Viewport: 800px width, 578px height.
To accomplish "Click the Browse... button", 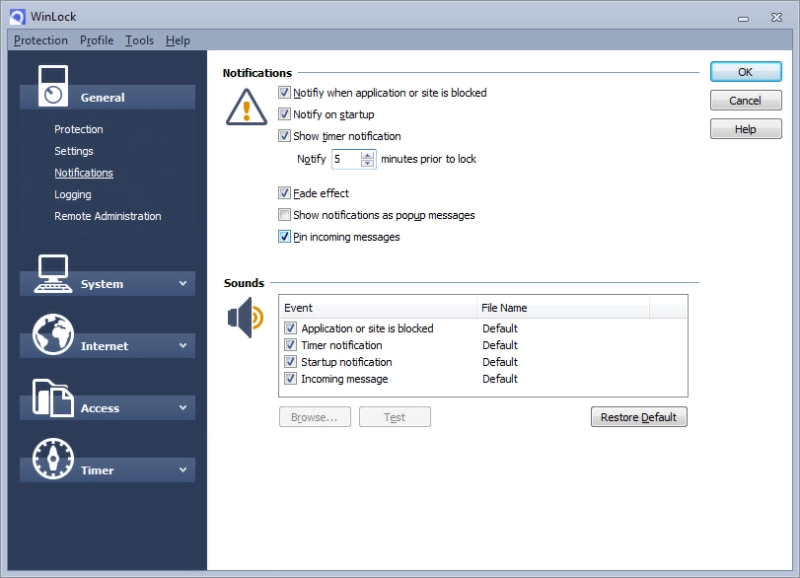I will pyautogui.click(x=315, y=417).
